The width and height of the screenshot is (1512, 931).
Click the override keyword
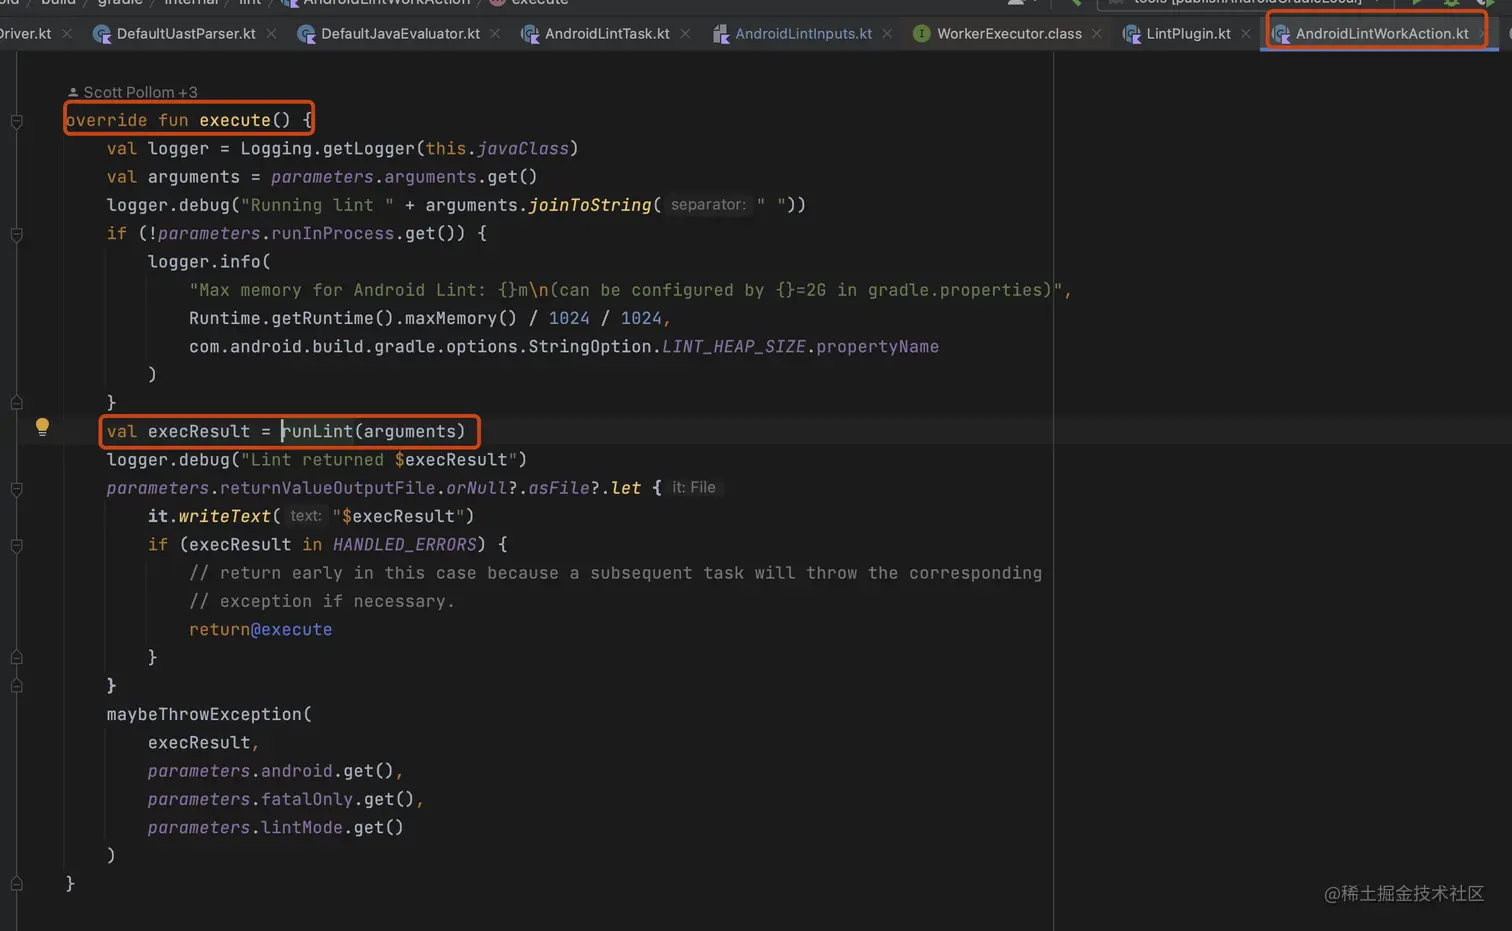tap(106, 120)
